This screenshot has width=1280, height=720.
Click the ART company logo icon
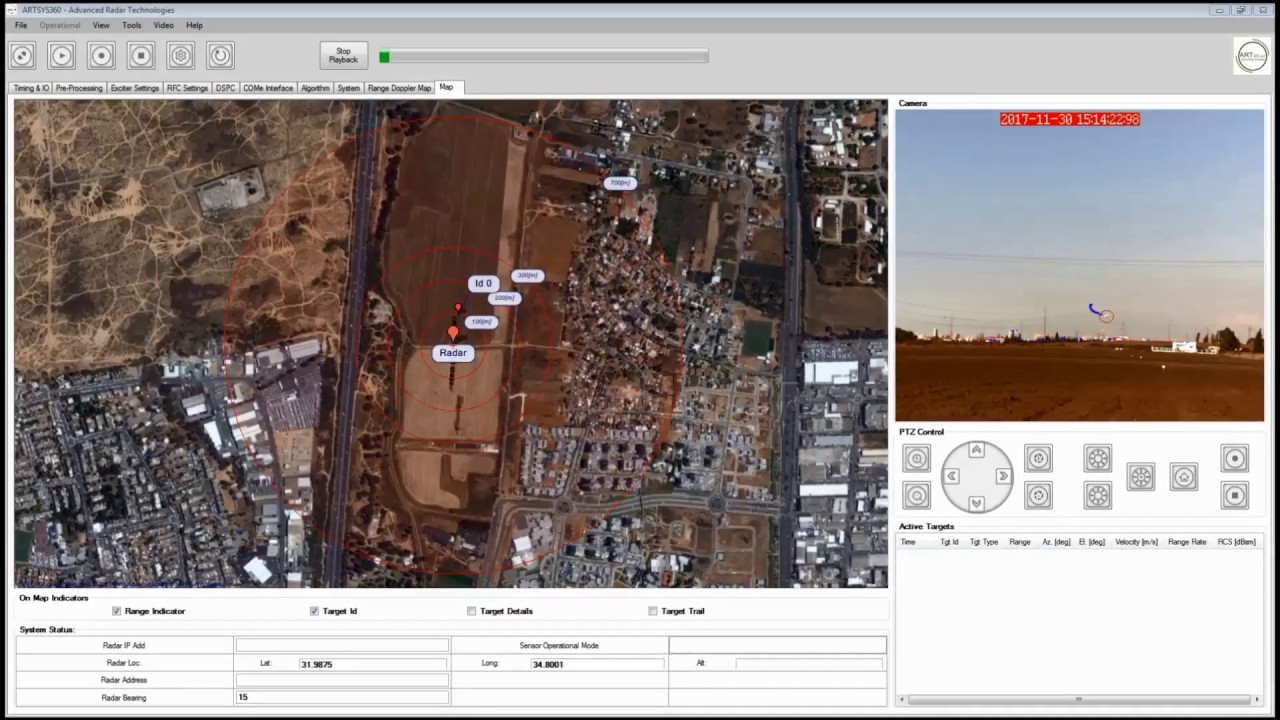click(1252, 56)
